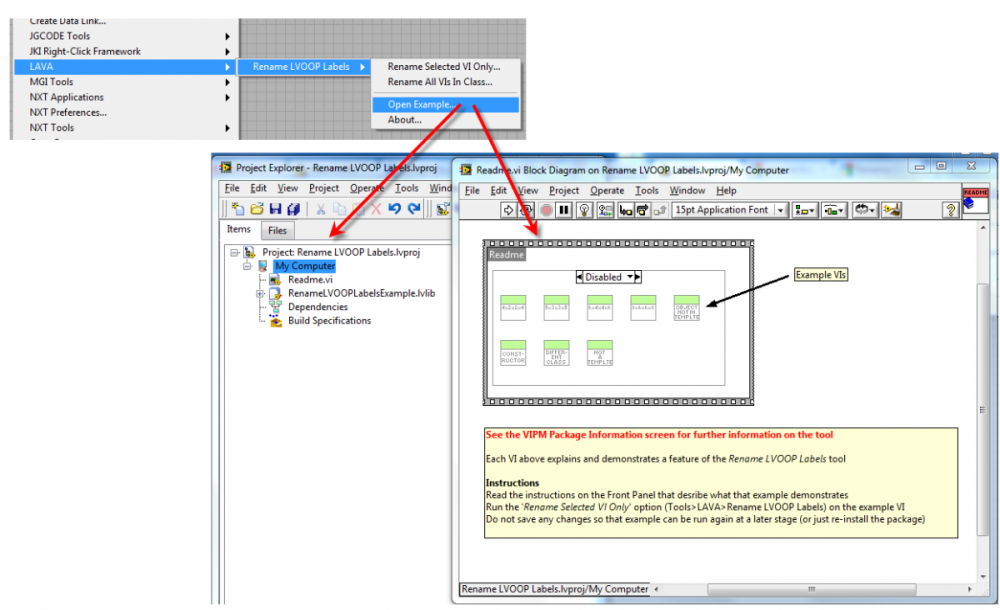Click the previous case arrow beside Disabled
Screen dimensions: 1000x610
point(580,277)
